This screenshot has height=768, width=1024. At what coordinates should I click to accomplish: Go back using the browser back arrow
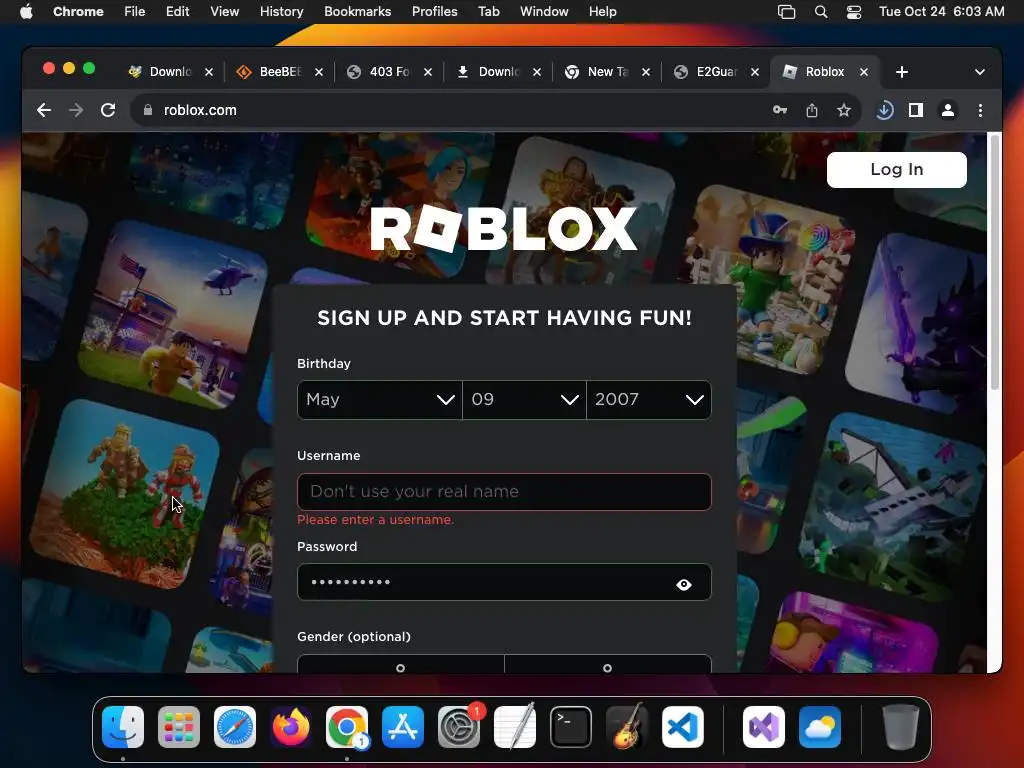44,110
